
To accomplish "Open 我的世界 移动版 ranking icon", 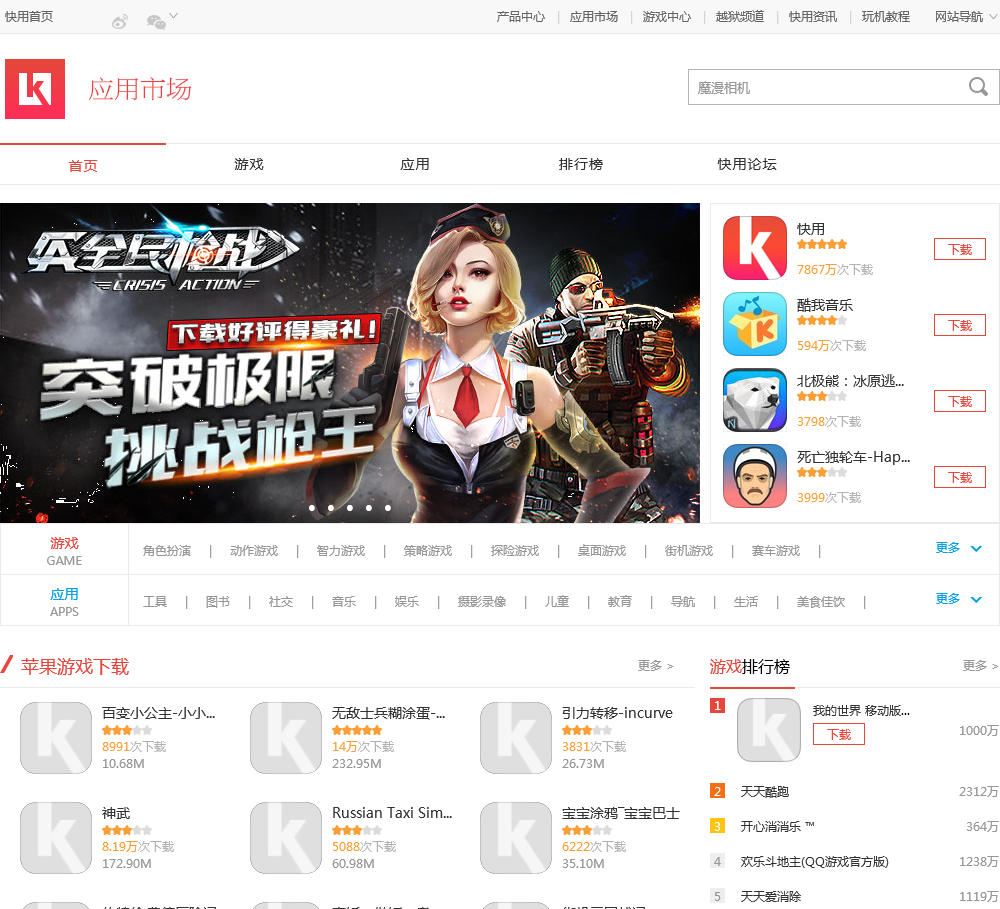I will pyautogui.click(x=769, y=730).
